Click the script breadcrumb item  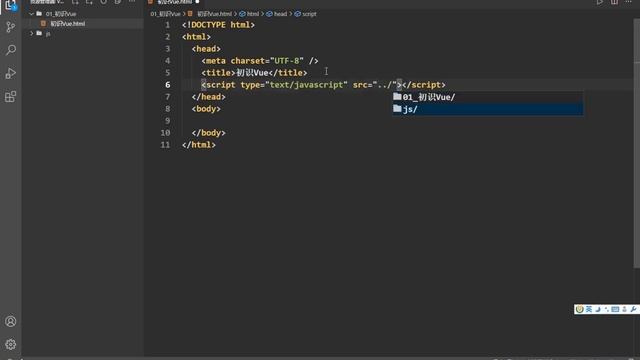(x=306, y=14)
